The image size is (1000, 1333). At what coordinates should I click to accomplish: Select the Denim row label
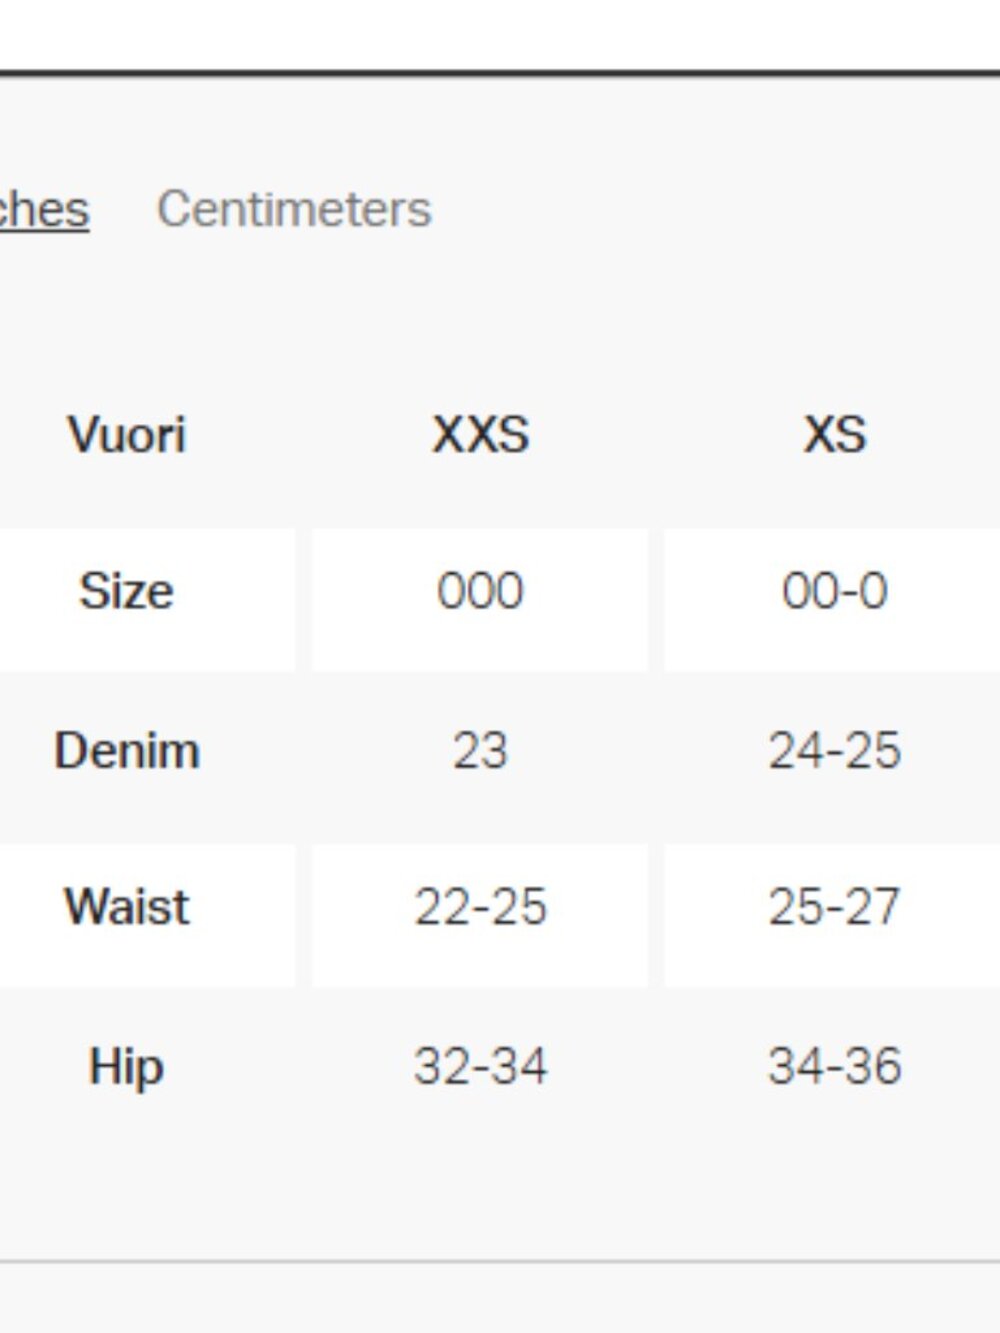127,750
